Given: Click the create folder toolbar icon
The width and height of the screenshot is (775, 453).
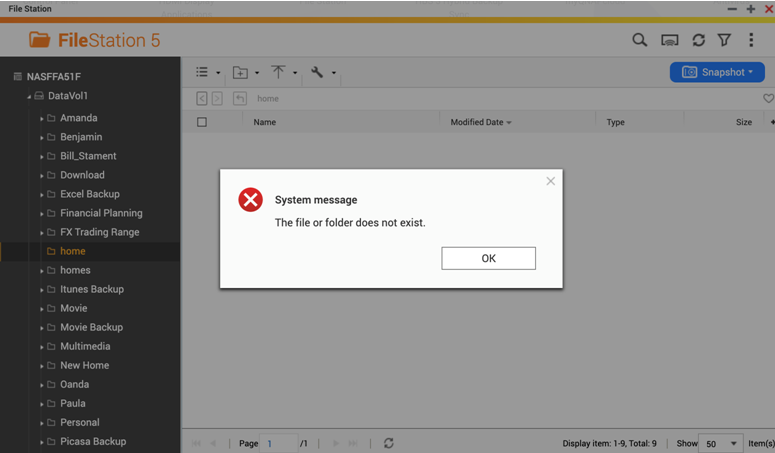Looking at the screenshot, I should point(240,72).
